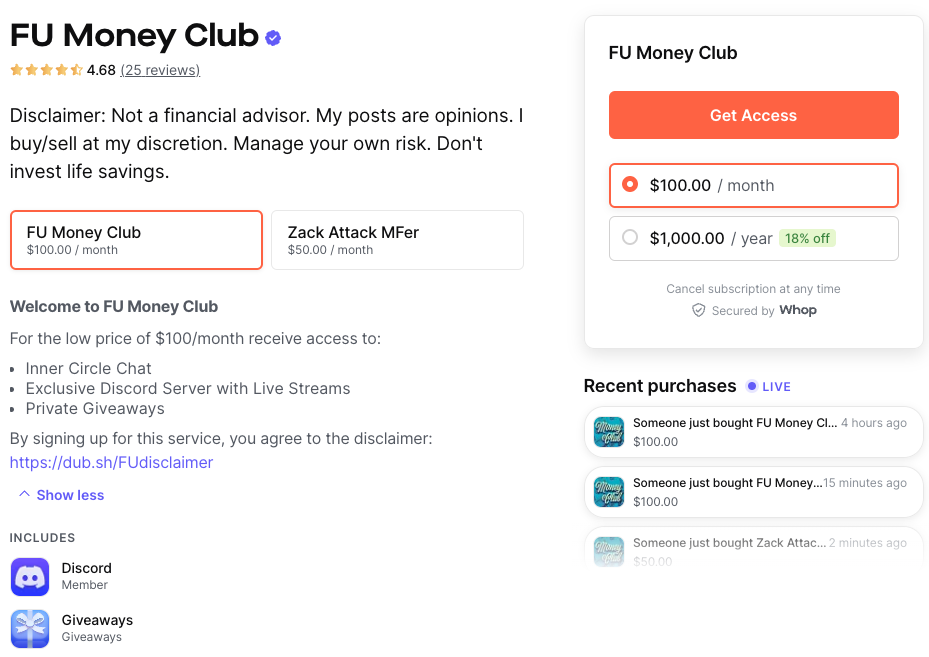Click the Giveaways gift icon

tap(29, 629)
